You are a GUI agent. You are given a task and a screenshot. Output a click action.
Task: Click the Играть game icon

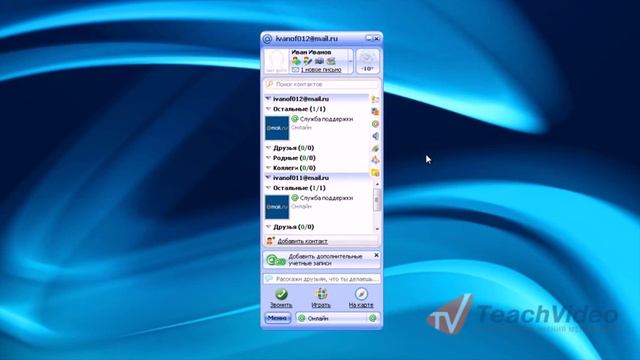pos(321,293)
